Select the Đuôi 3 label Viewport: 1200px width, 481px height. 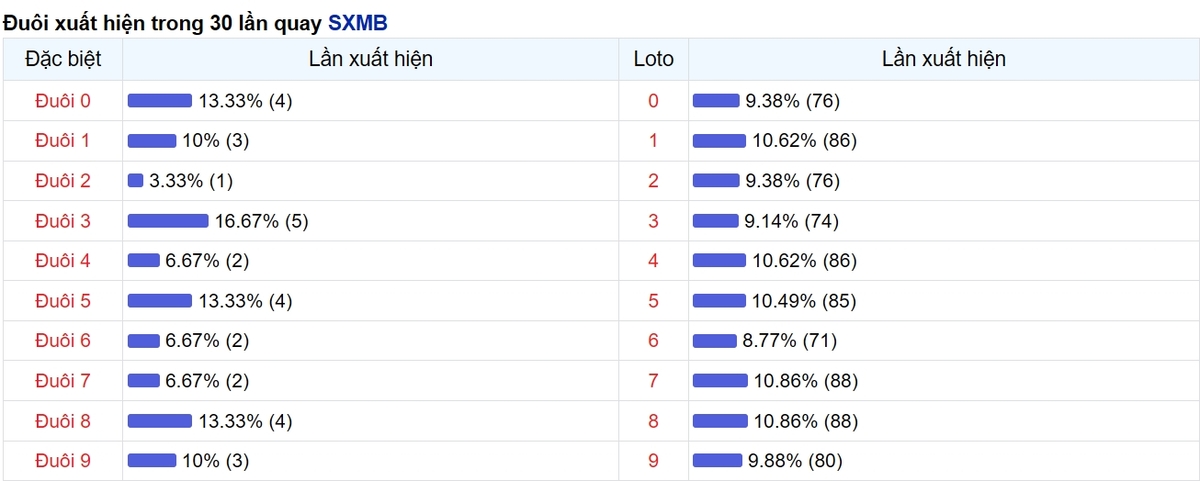(x=62, y=221)
